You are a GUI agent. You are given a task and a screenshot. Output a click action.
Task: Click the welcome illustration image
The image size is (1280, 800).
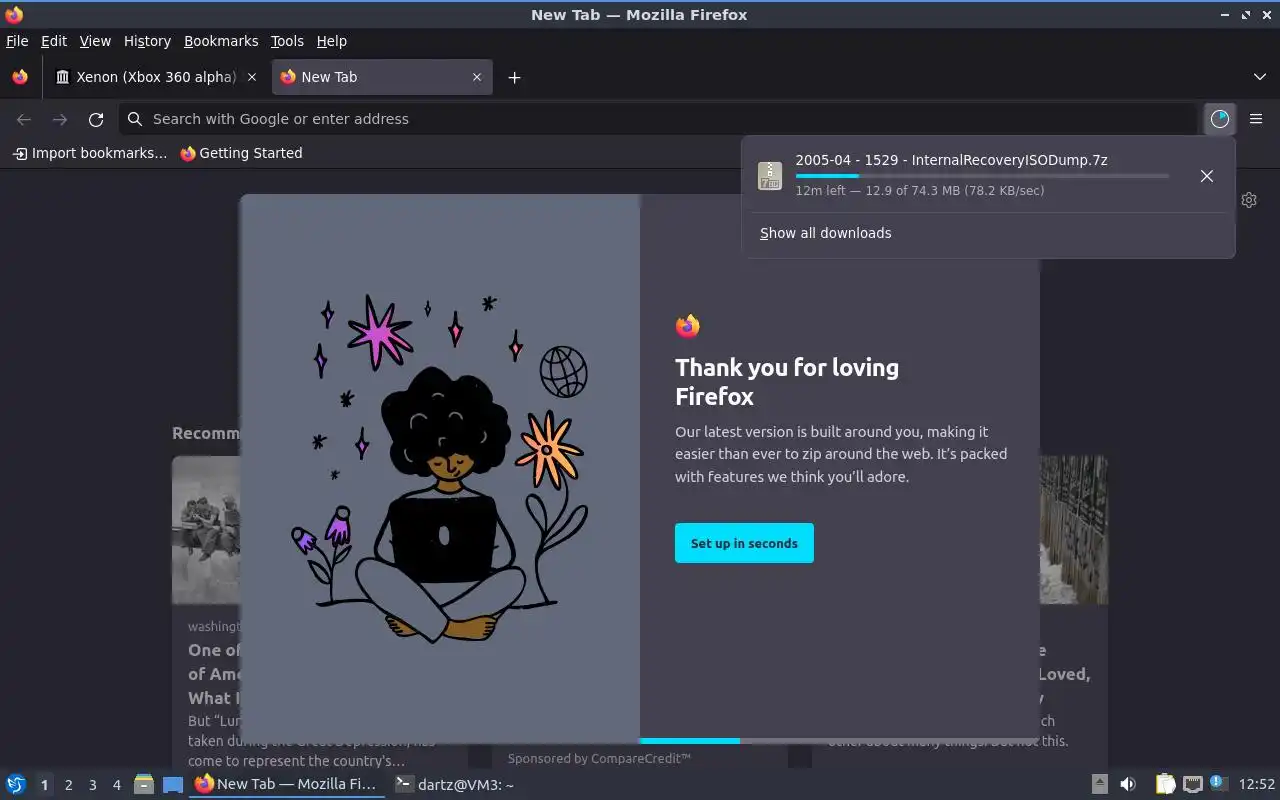pos(440,468)
